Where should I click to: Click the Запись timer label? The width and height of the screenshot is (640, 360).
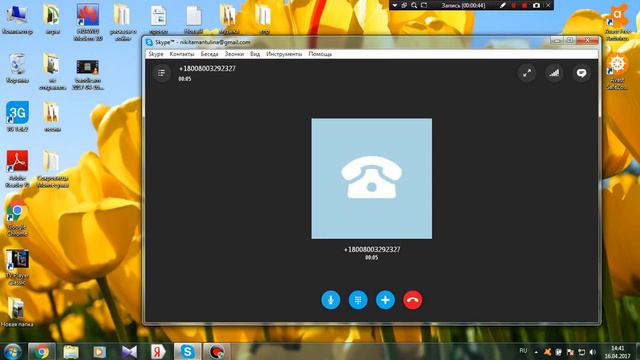click(x=463, y=5)
